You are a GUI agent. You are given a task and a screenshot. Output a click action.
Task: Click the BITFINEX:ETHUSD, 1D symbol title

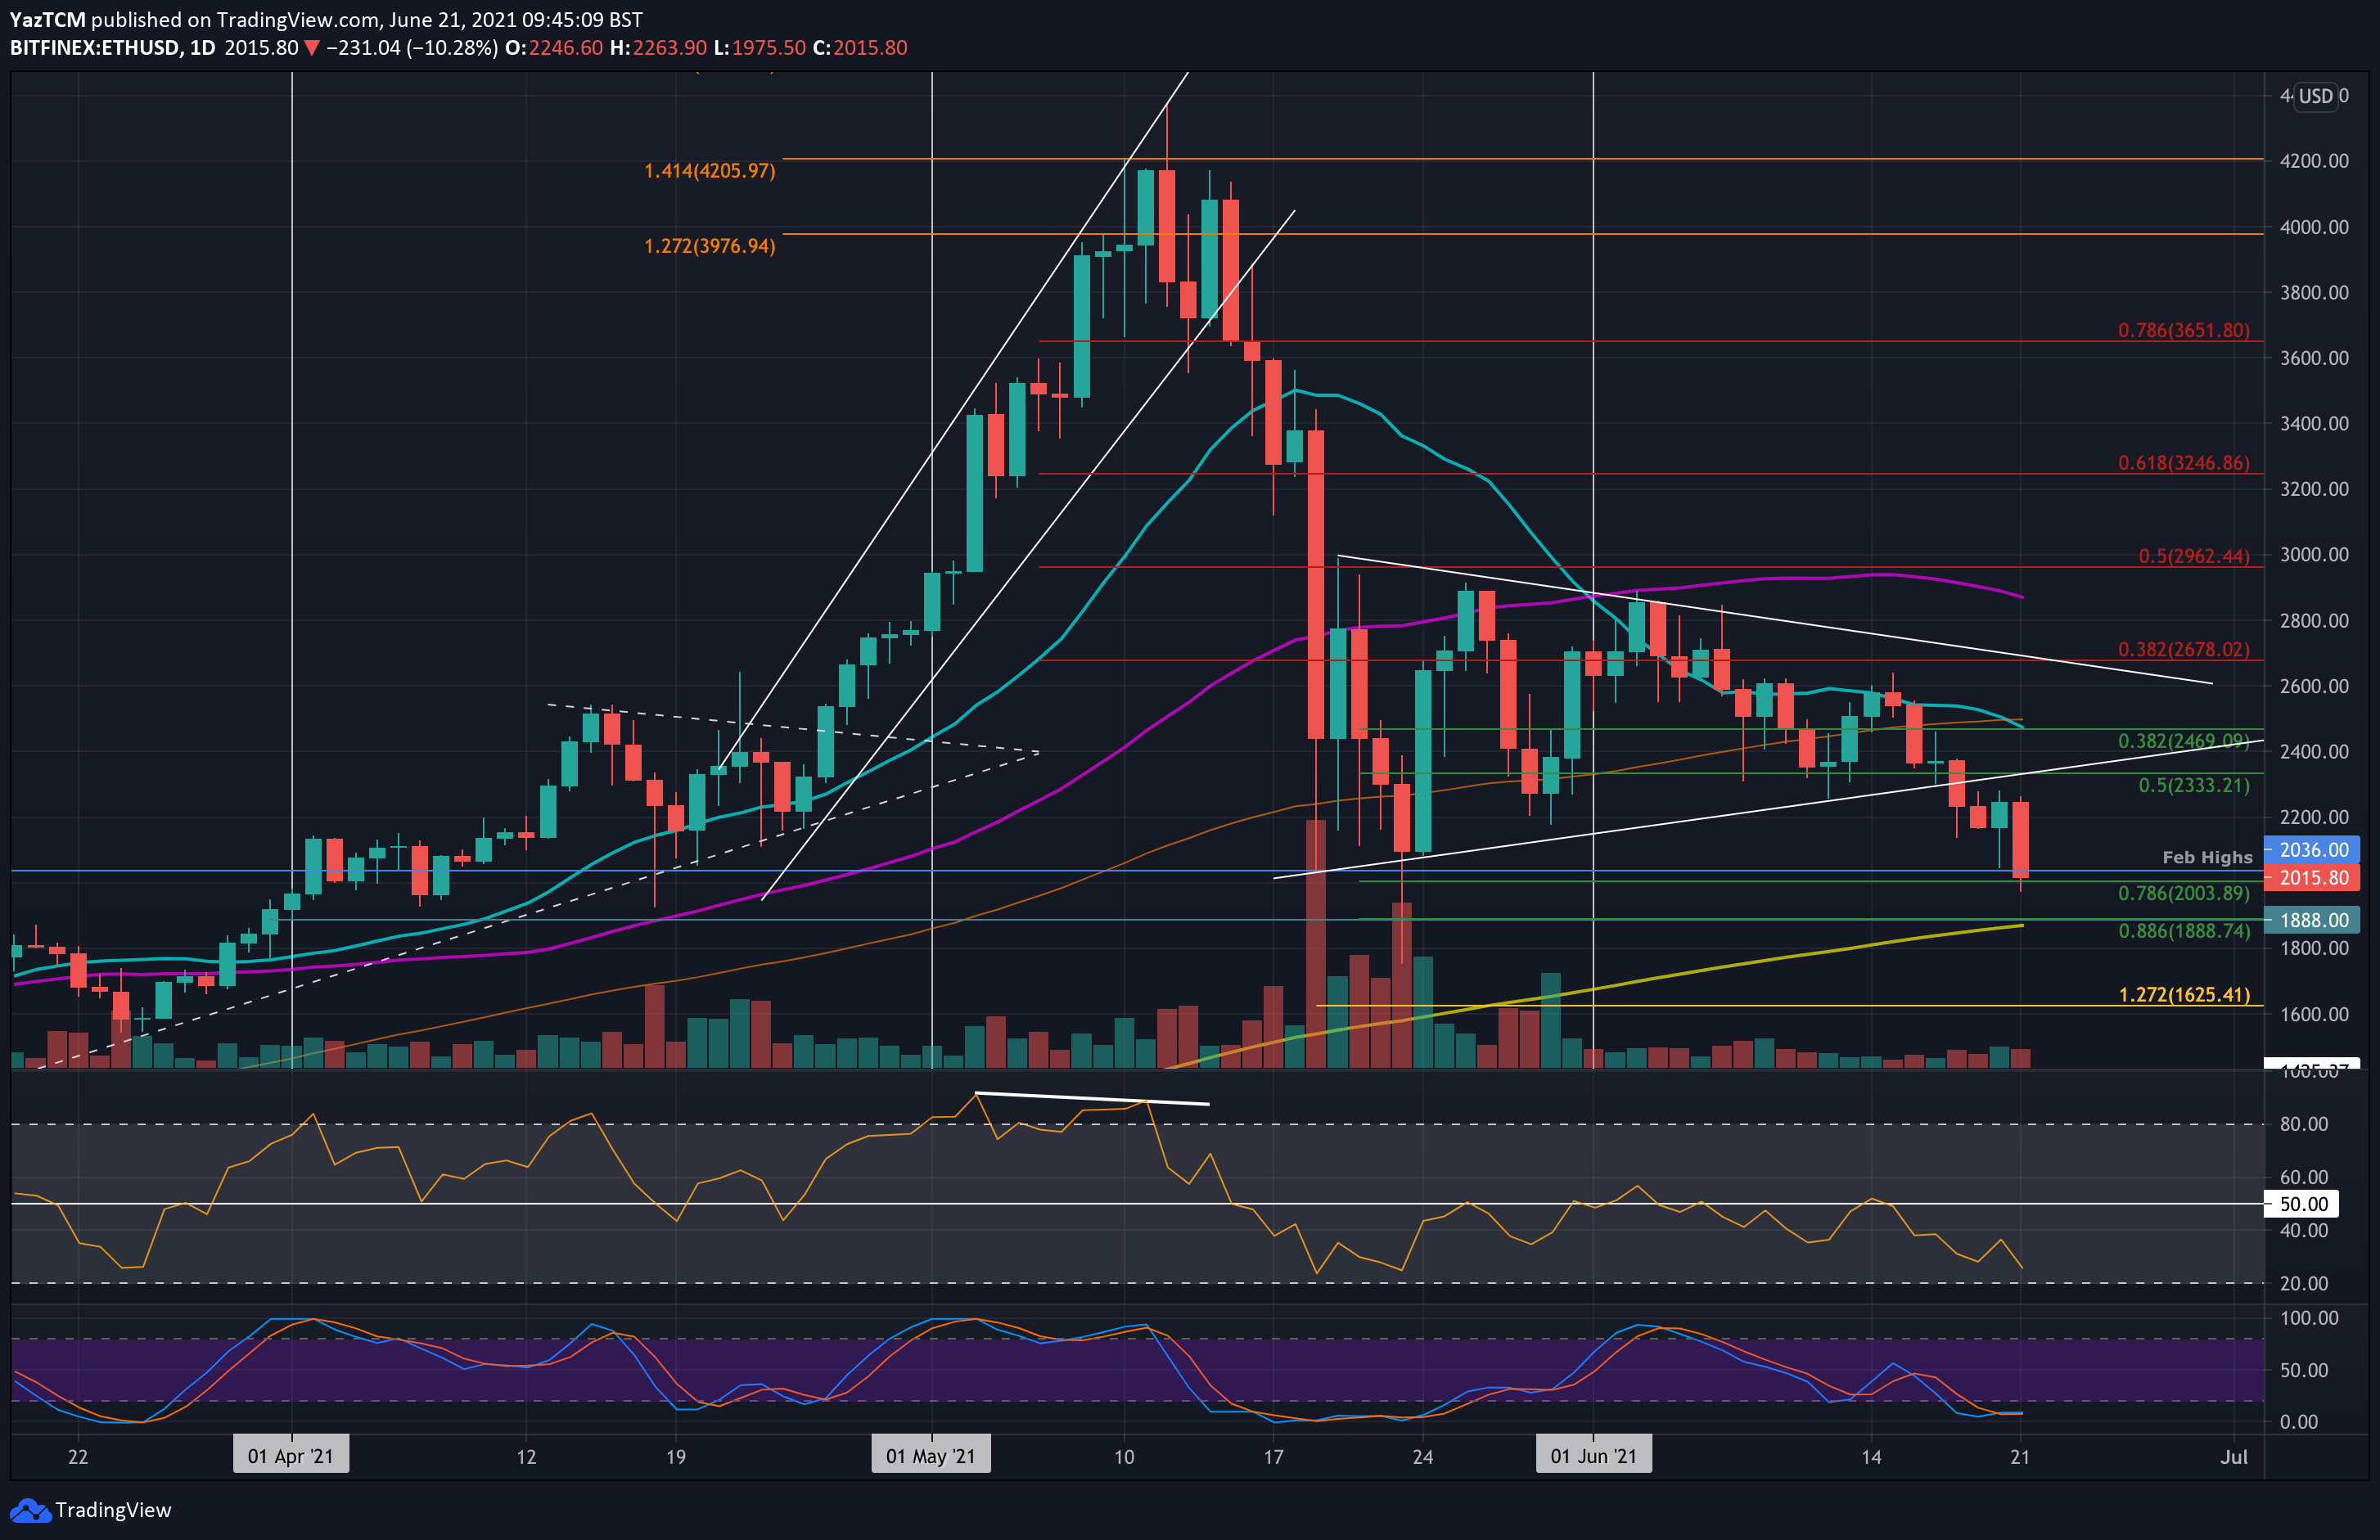tap(112, 48)
